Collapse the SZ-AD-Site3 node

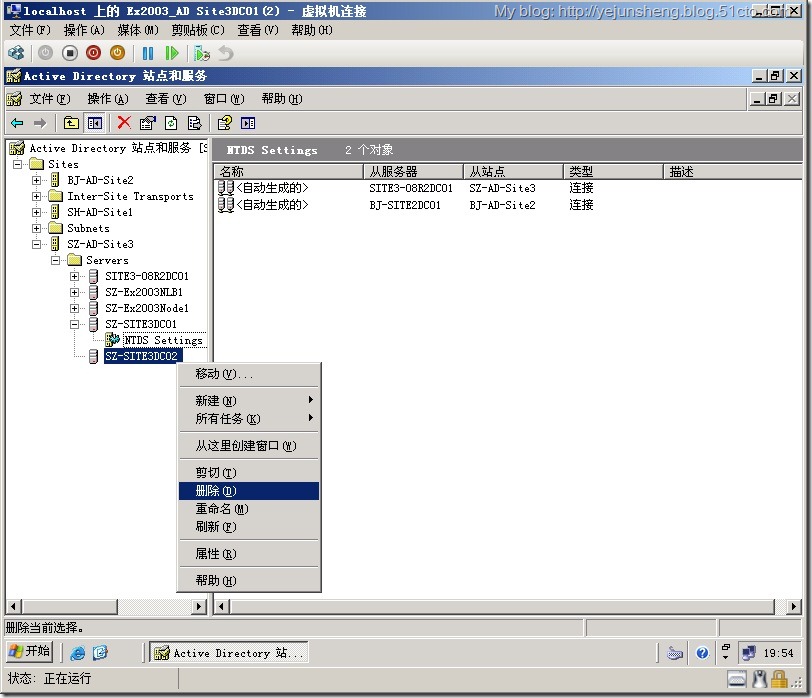[x=36, y=244]
